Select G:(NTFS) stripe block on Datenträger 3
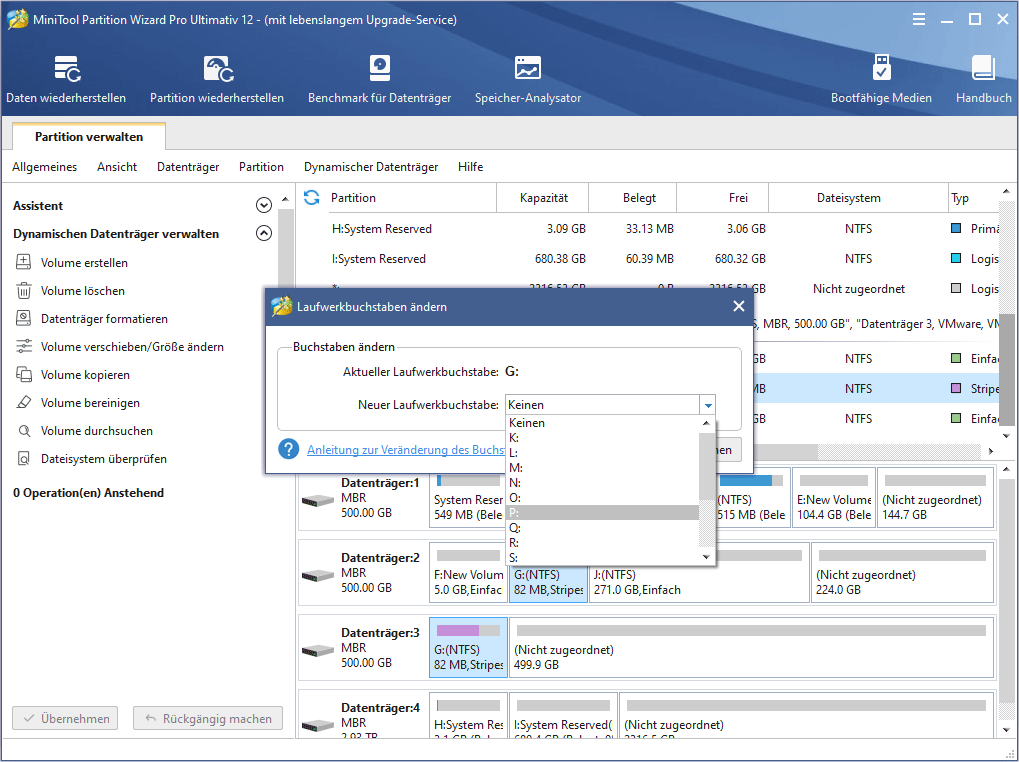The image size is (1019, 762). pyautogui.click(x=468, y=648)
